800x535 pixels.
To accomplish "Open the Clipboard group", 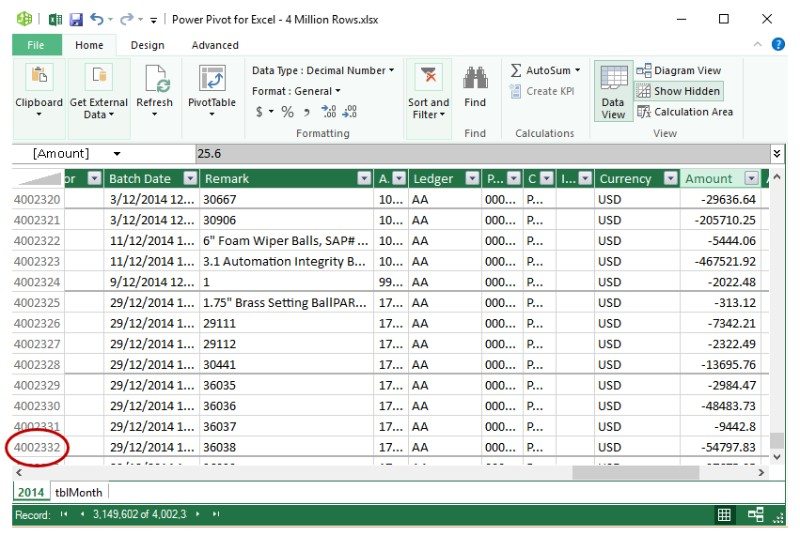I will tap(39, 92).
